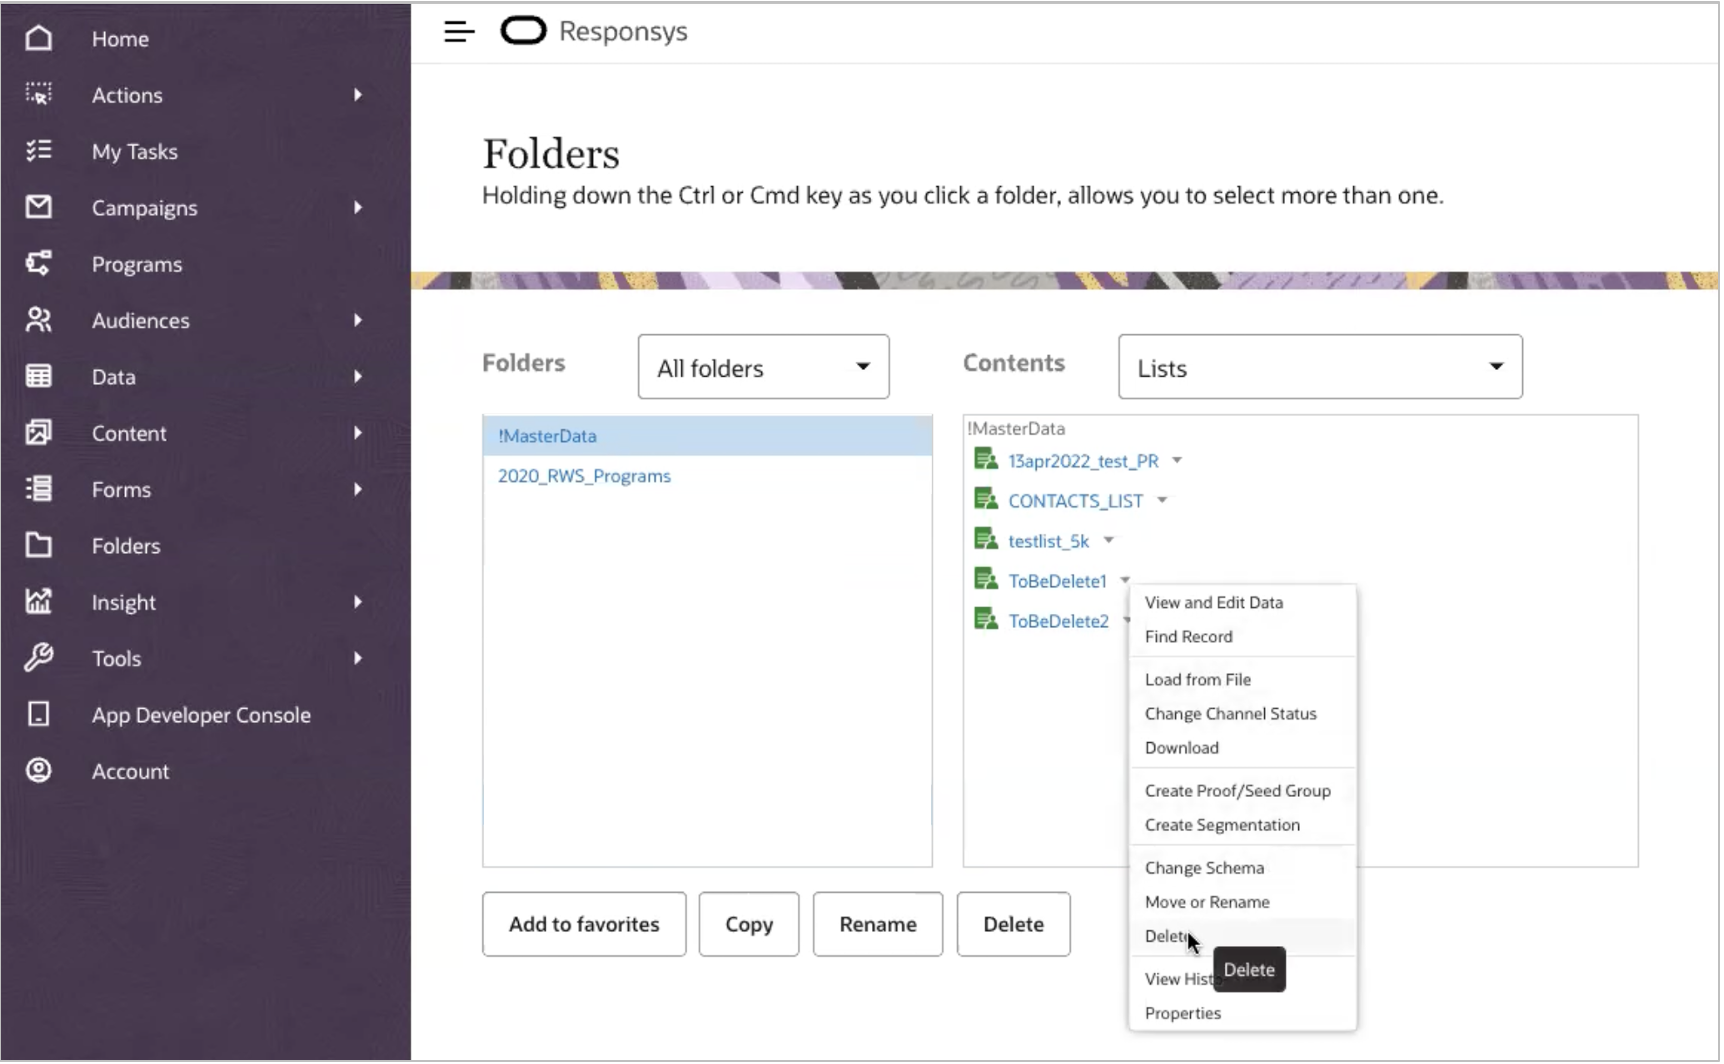Choose Change Schema from menu
The image size is (1724, 1064).
click(1204, 867)
